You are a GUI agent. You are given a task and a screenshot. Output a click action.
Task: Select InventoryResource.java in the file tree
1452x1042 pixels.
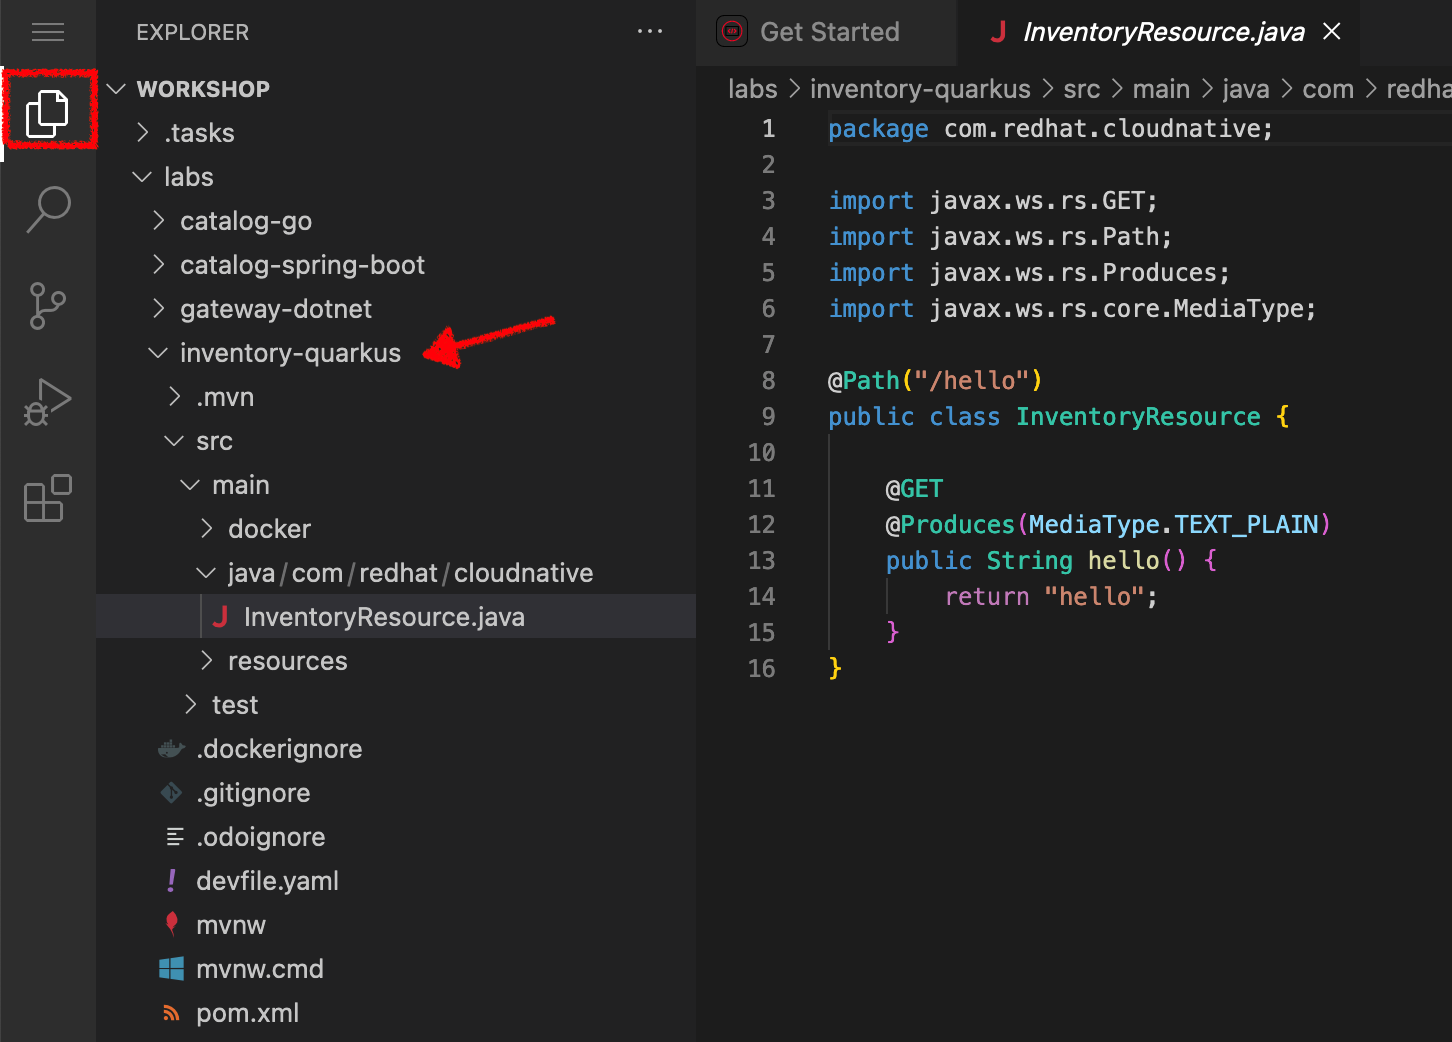[383, 617]
